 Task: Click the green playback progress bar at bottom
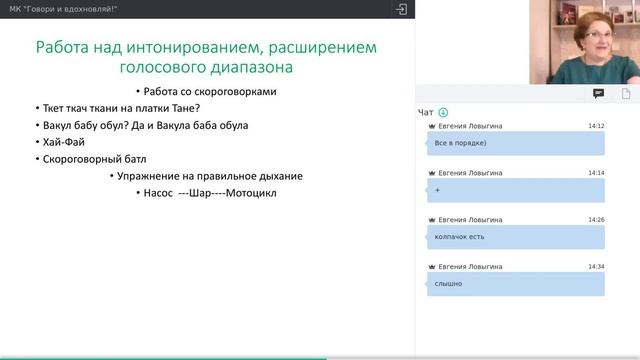163,358
